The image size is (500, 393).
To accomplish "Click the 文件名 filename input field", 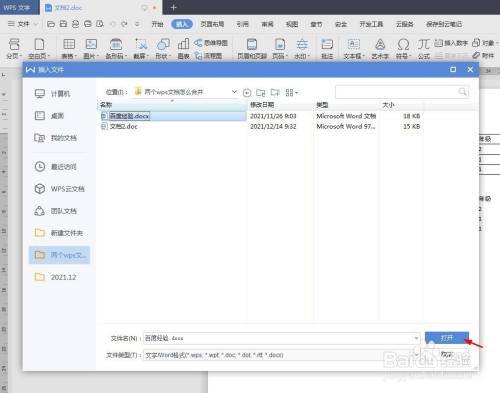I will 282,338.
